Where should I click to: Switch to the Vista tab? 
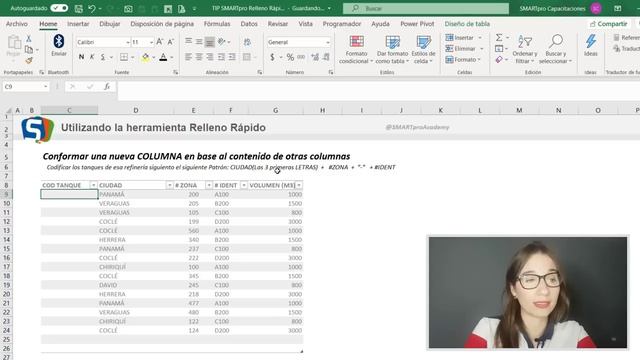(x=305, y=24)
